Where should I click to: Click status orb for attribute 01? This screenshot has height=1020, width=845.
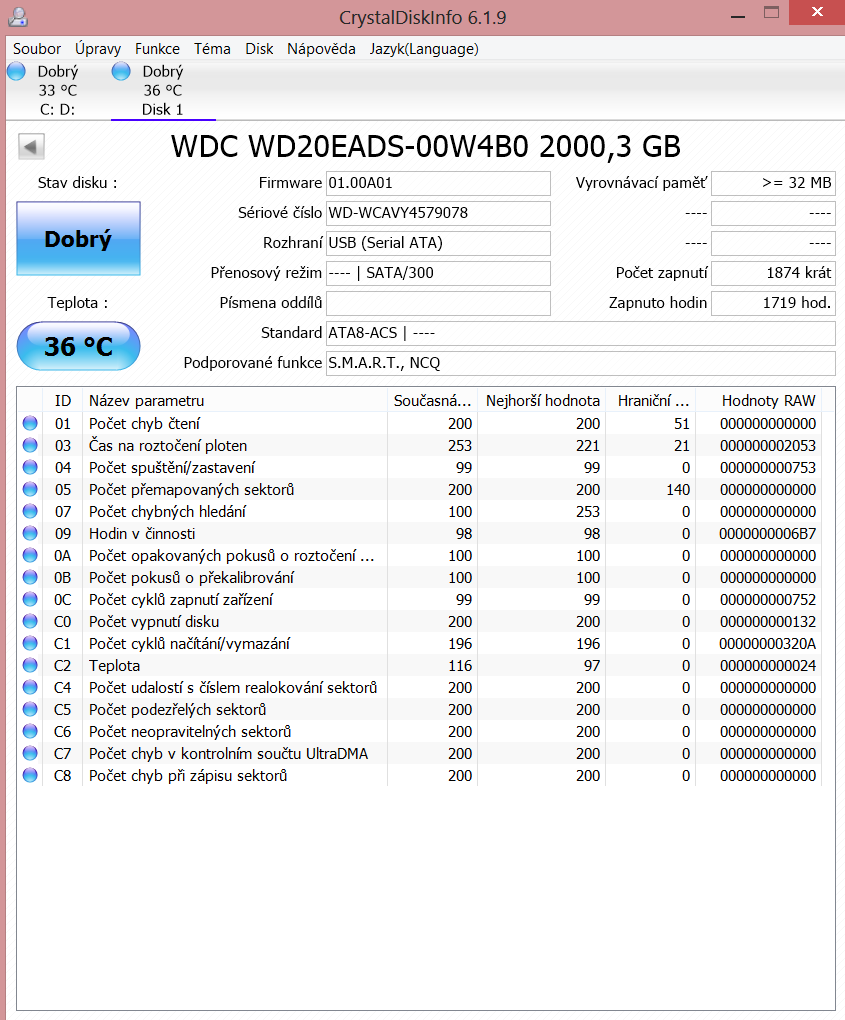(30, 423)
